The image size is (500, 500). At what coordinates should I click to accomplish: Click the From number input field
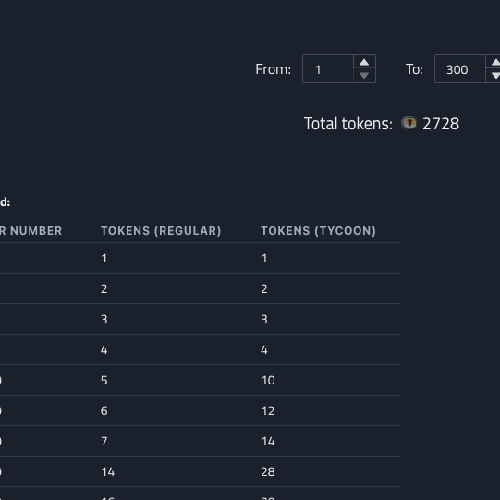[x=328, y=69]
